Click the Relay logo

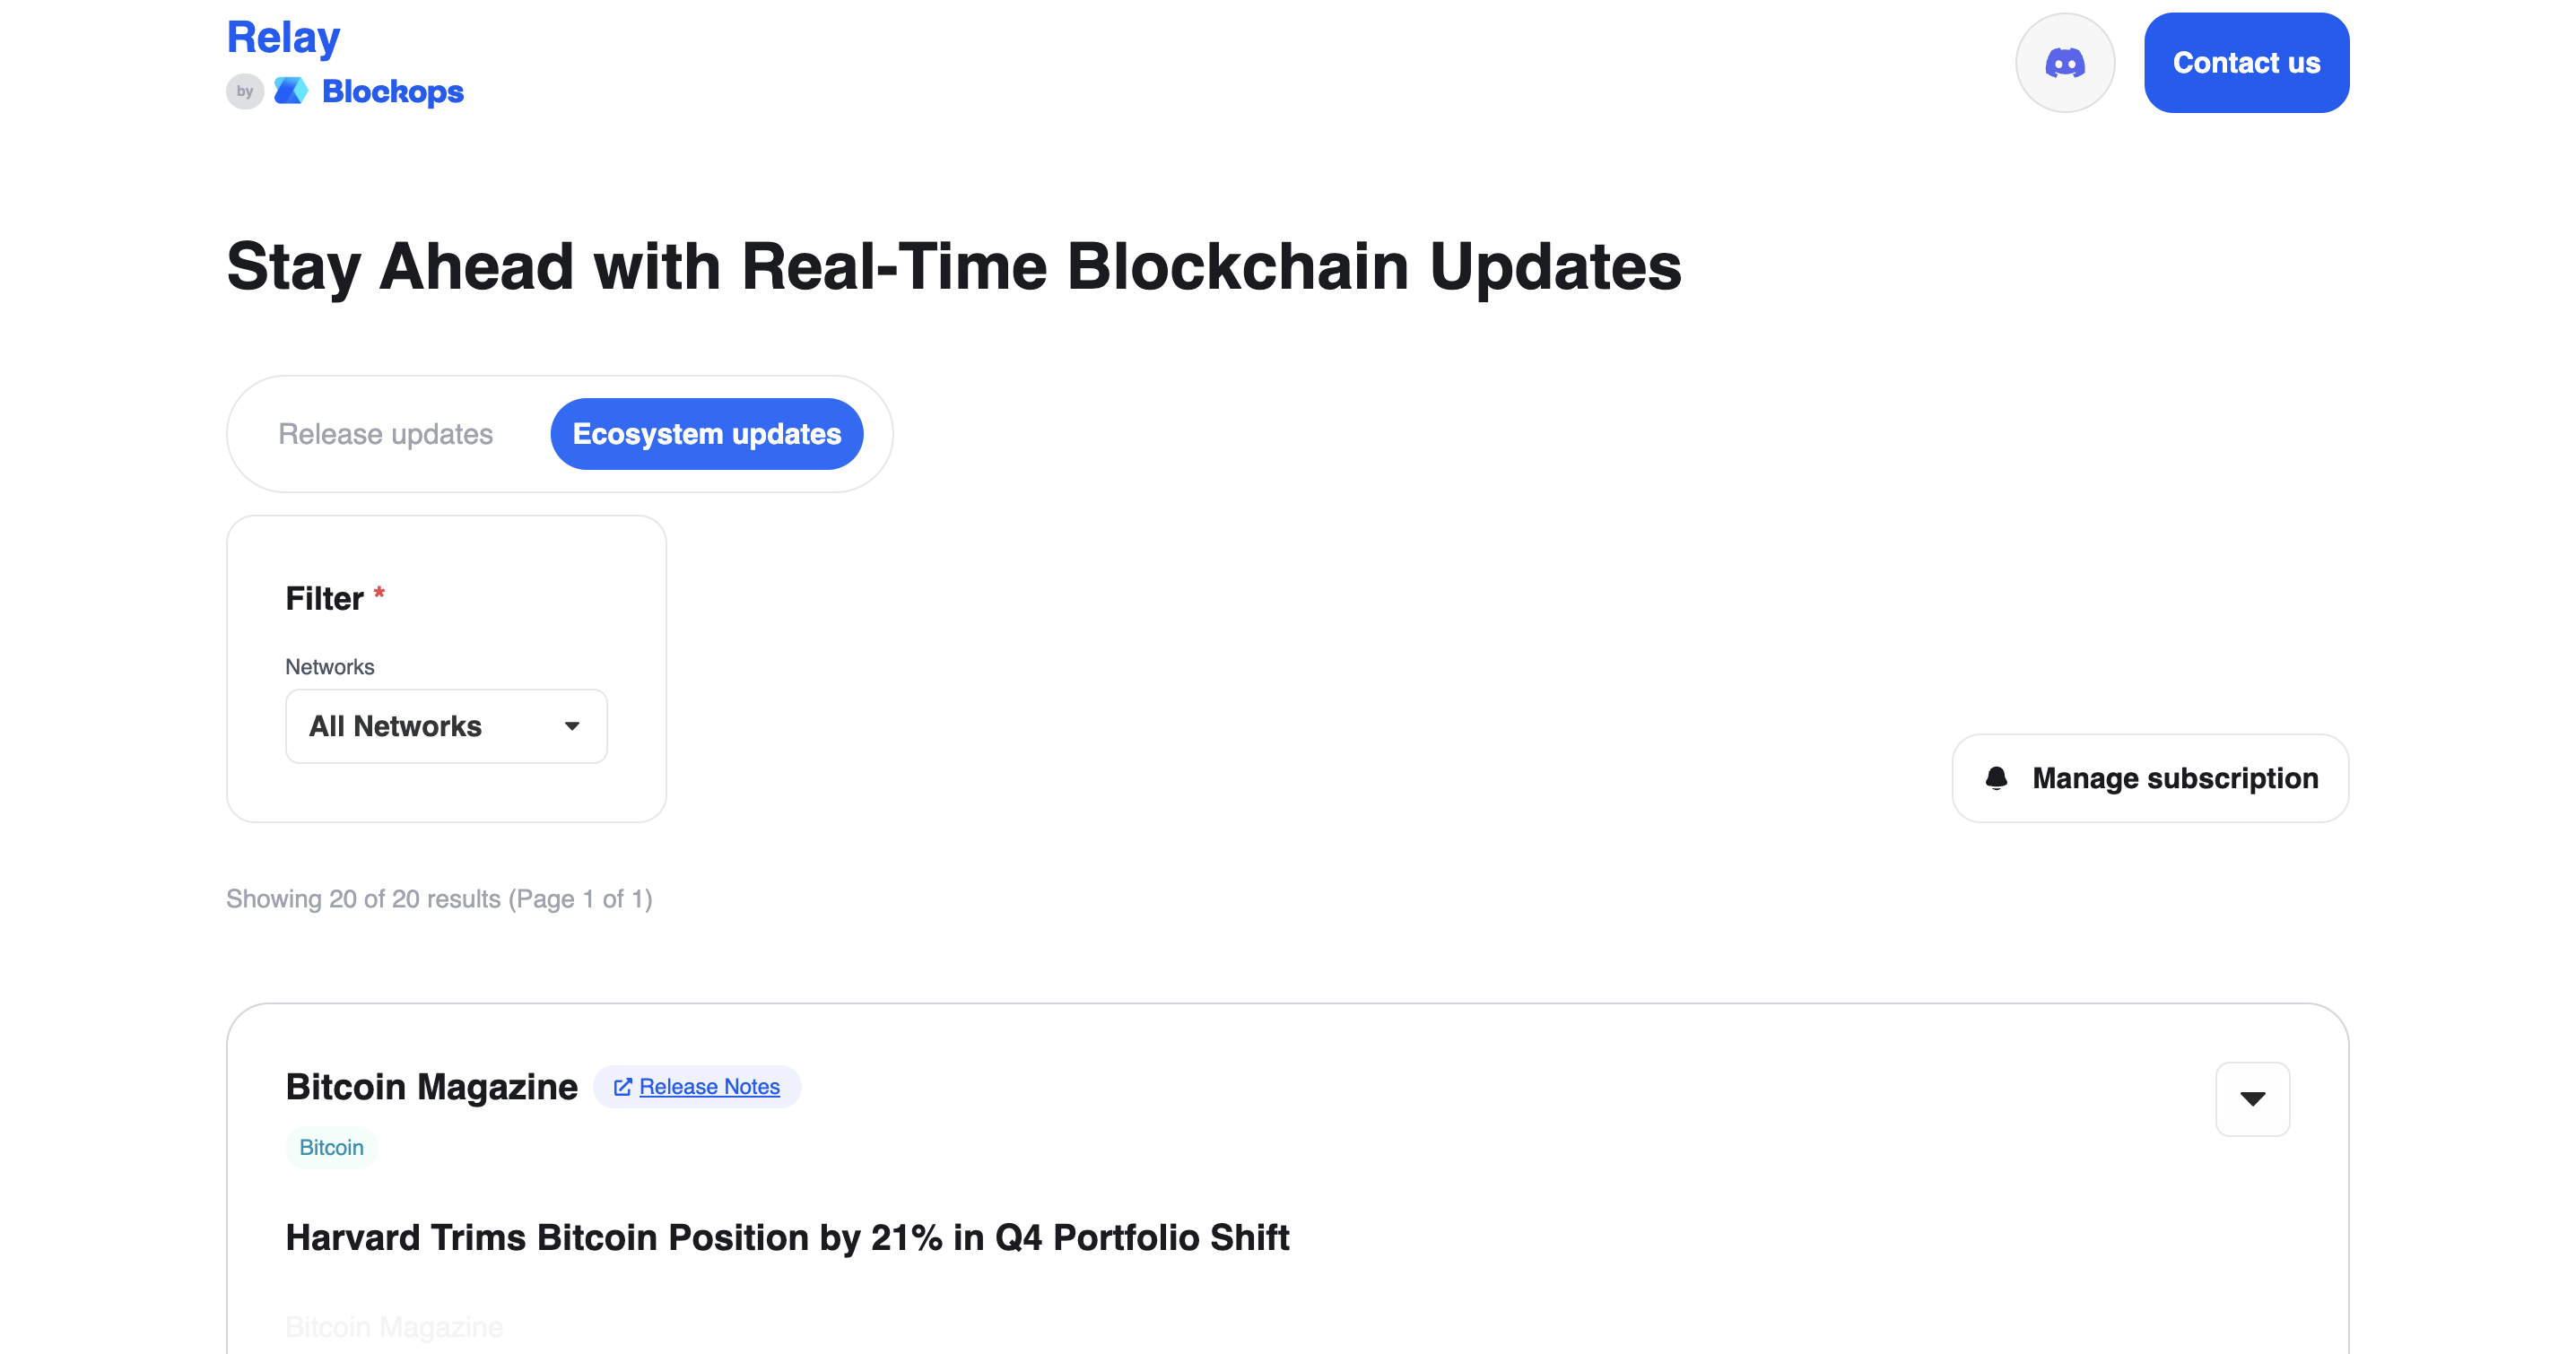pos(283,36)
